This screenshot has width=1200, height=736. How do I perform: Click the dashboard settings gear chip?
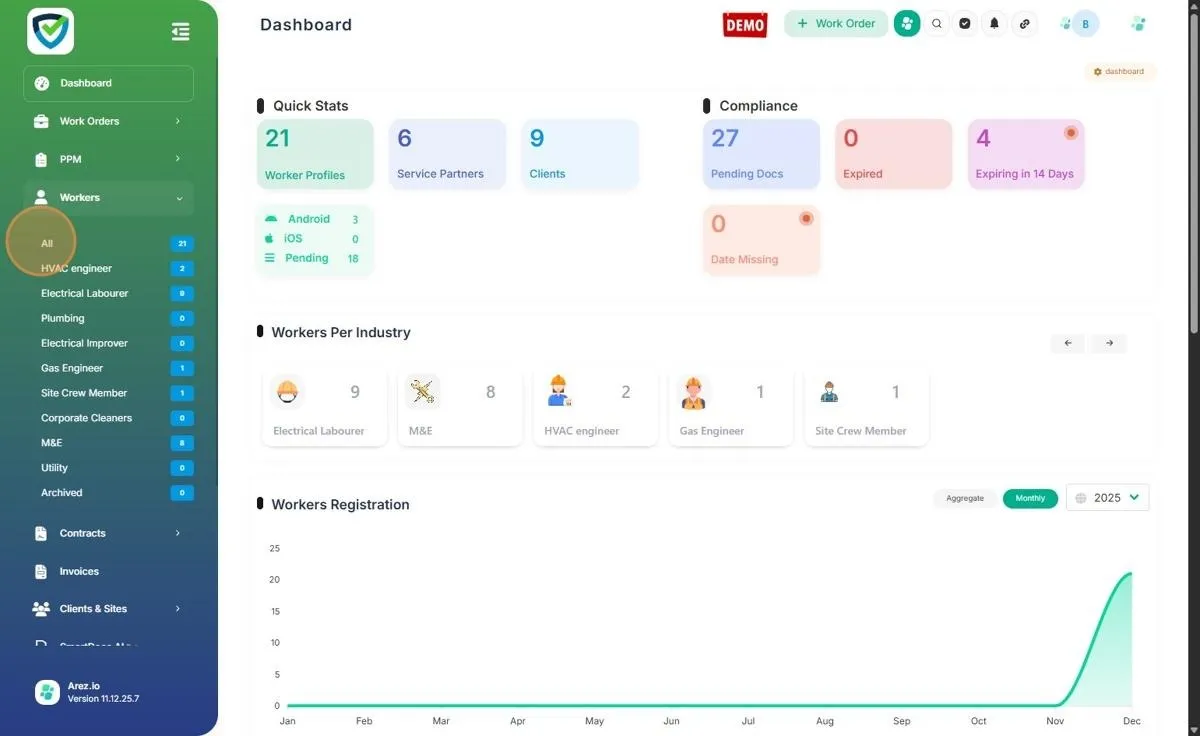pyautogui.click(x=1119, y=72)
